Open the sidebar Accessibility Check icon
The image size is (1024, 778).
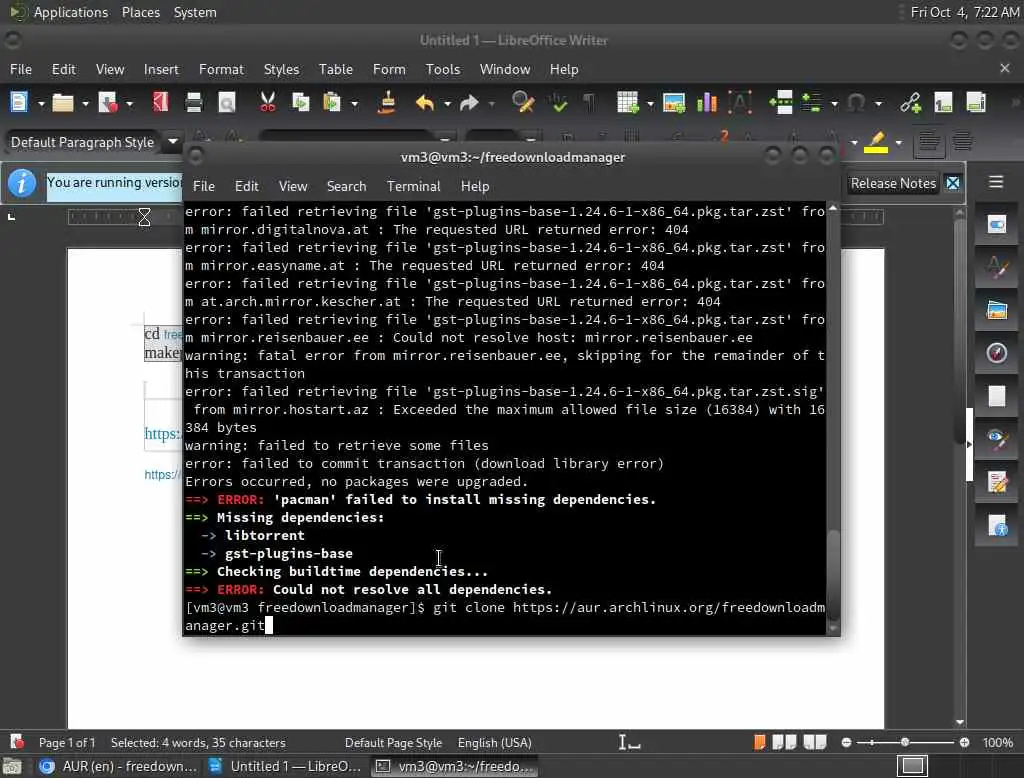coord(997,525)
